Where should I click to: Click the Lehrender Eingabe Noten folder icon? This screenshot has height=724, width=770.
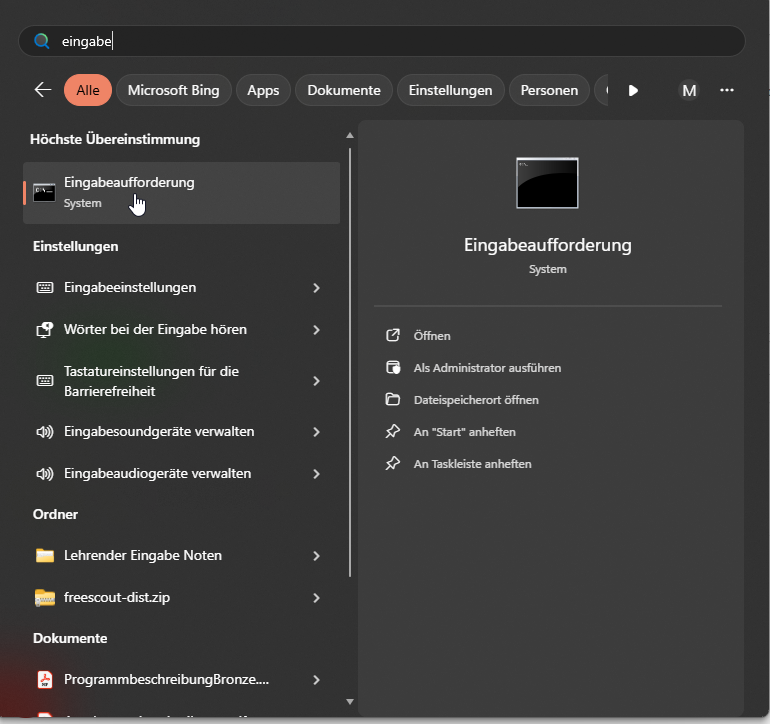45,556
